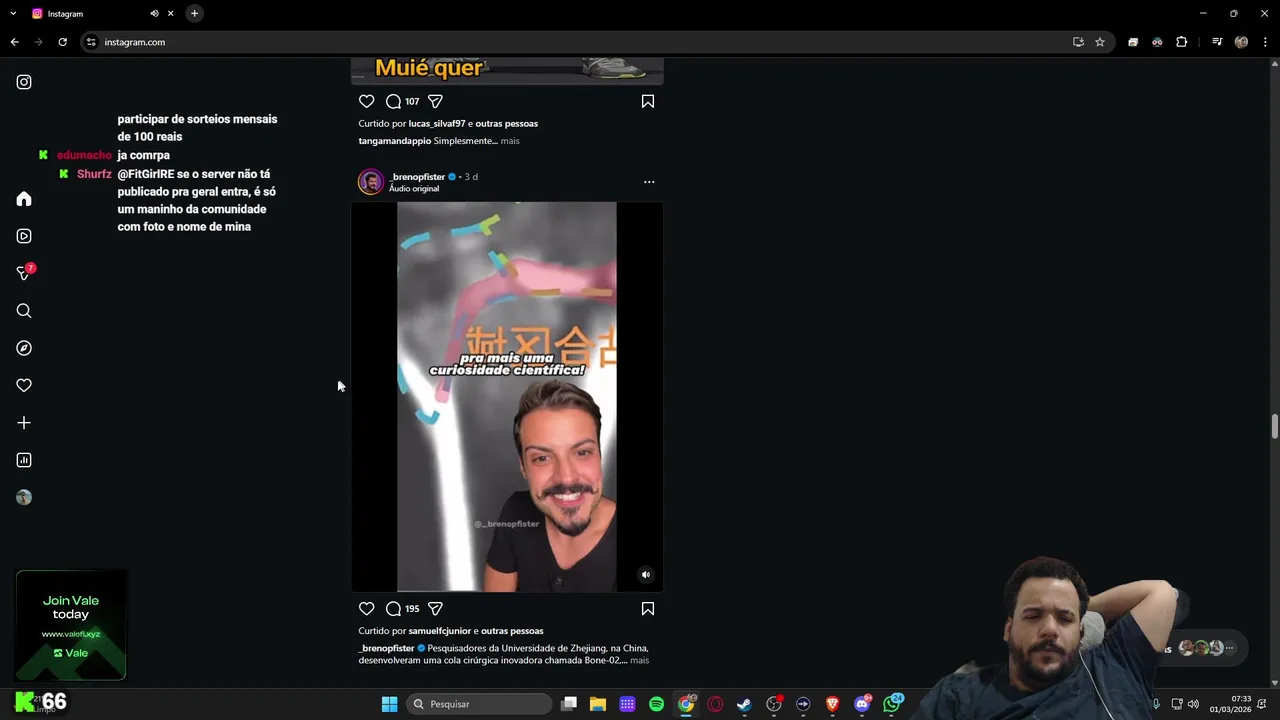Click _brenopfister username in the caption

(386, 648)
